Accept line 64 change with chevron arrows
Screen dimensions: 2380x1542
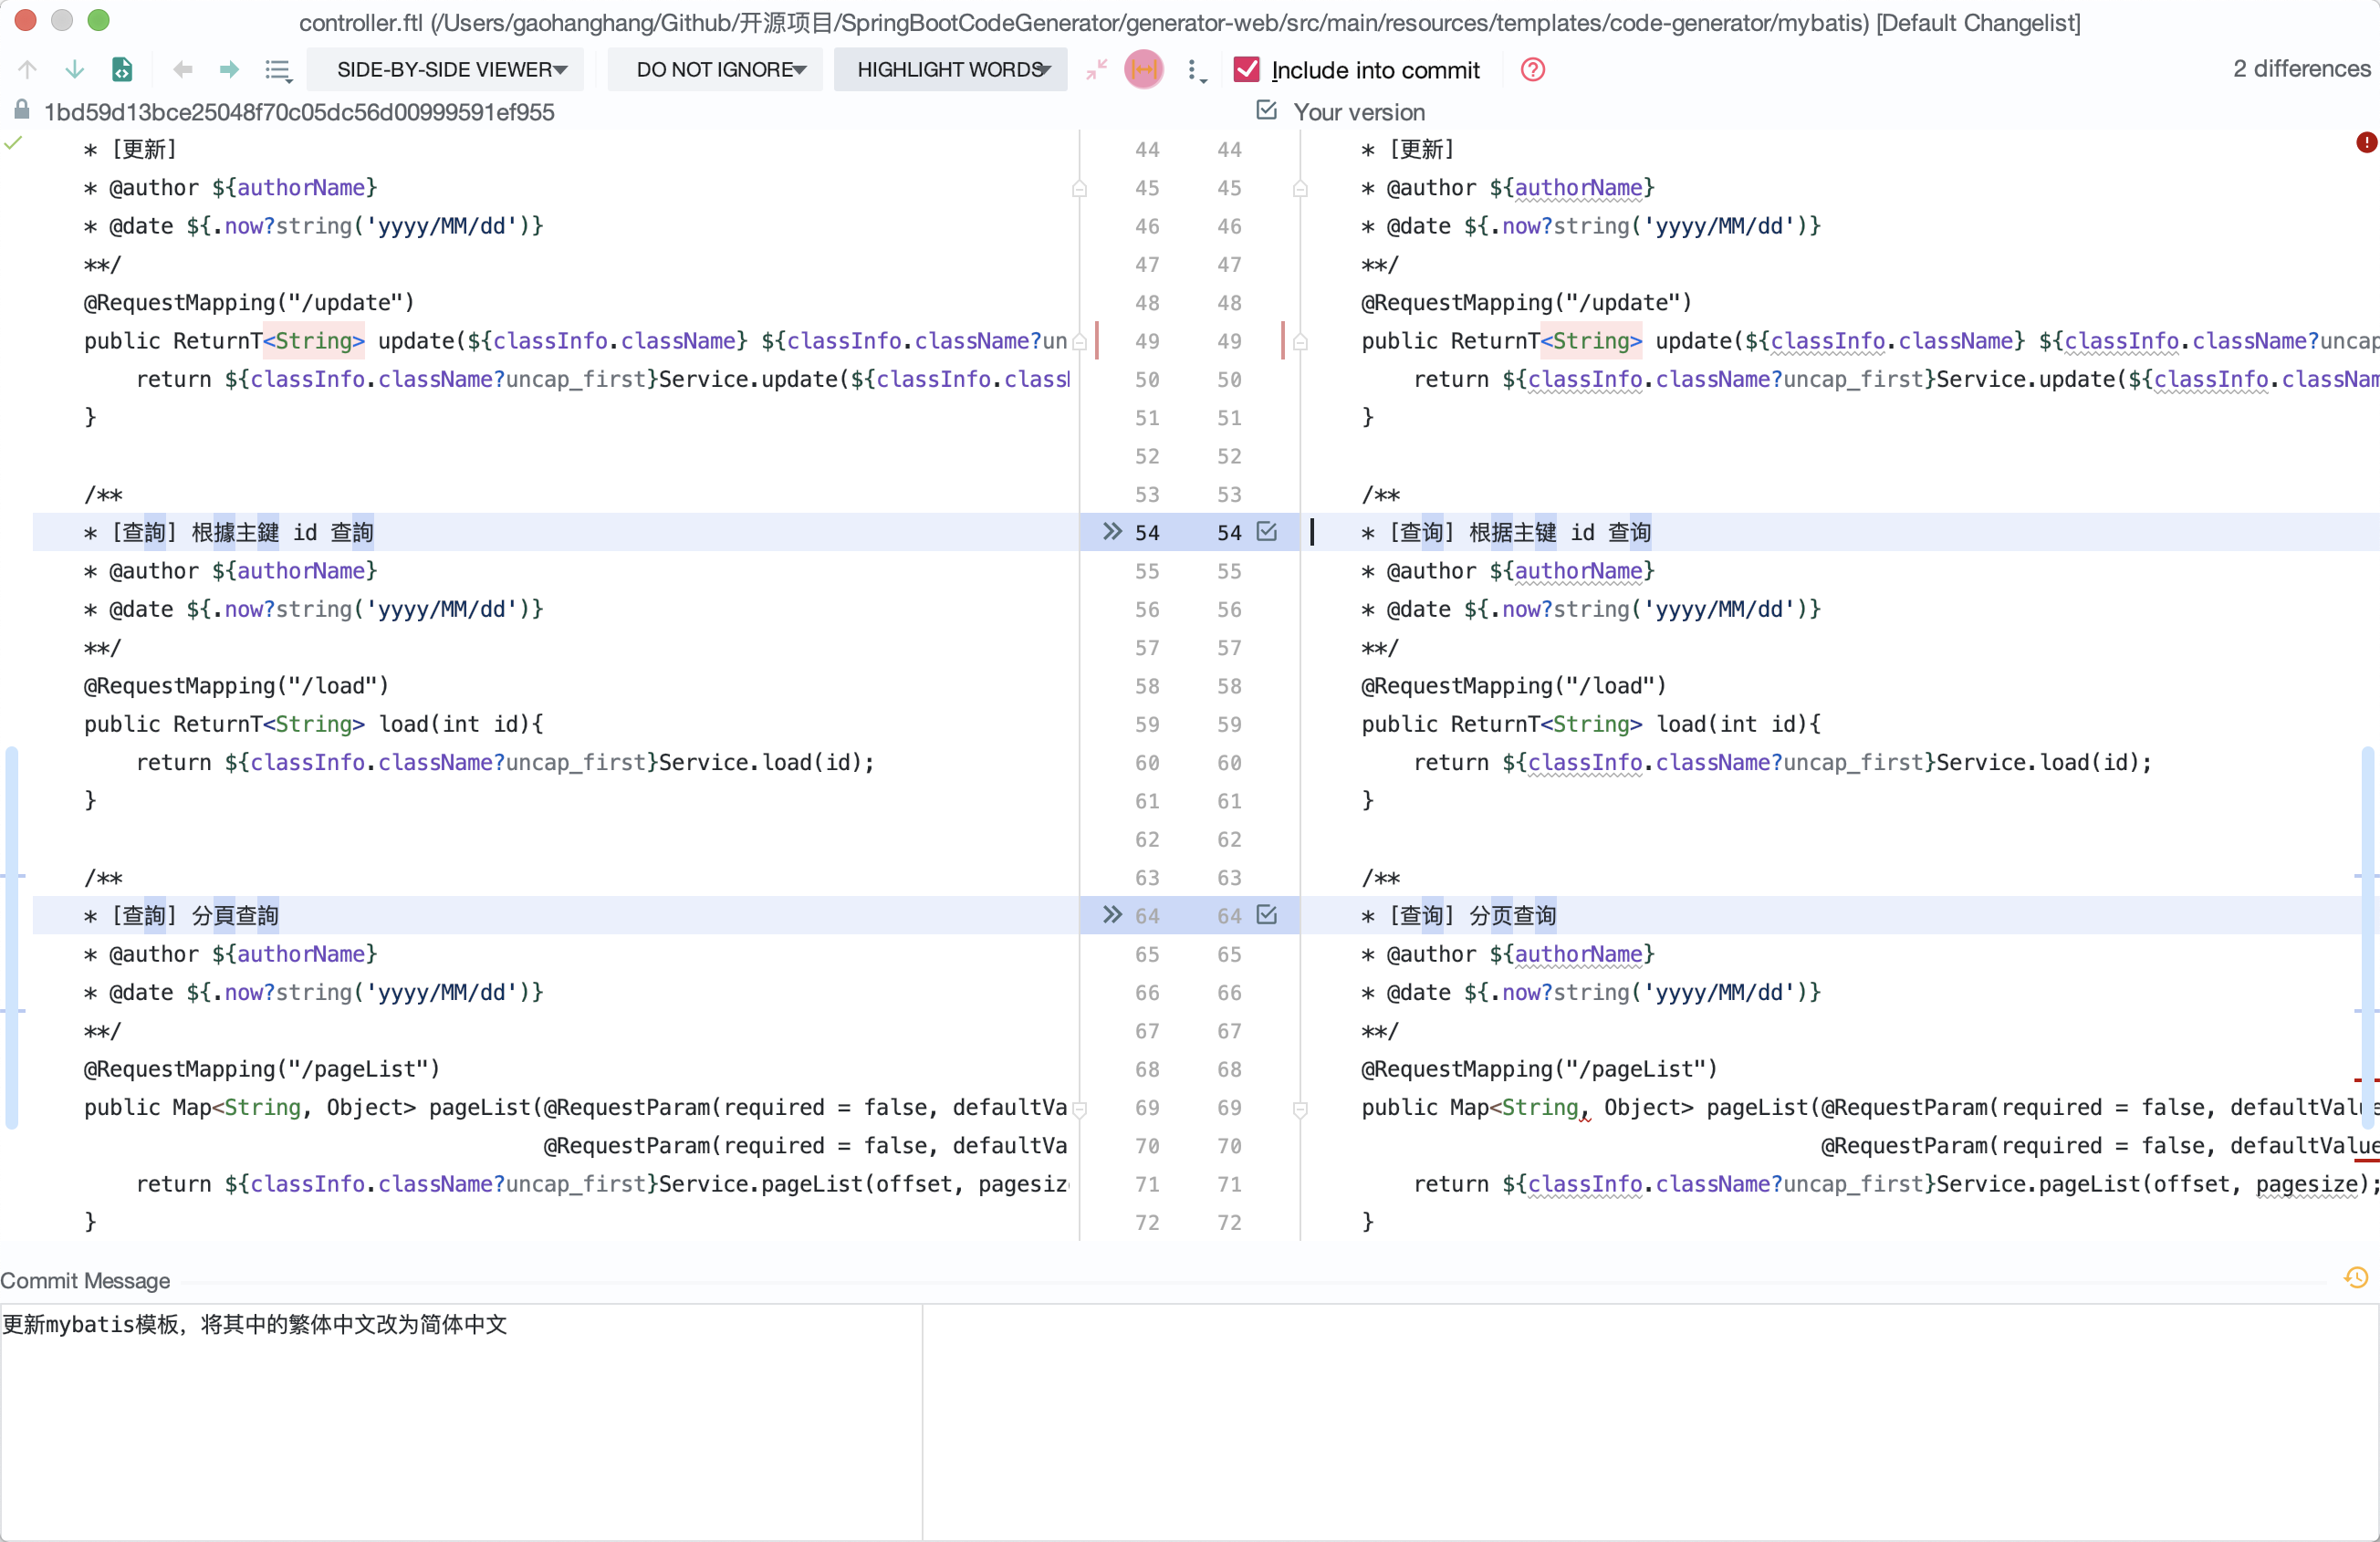coord(1112,915)
